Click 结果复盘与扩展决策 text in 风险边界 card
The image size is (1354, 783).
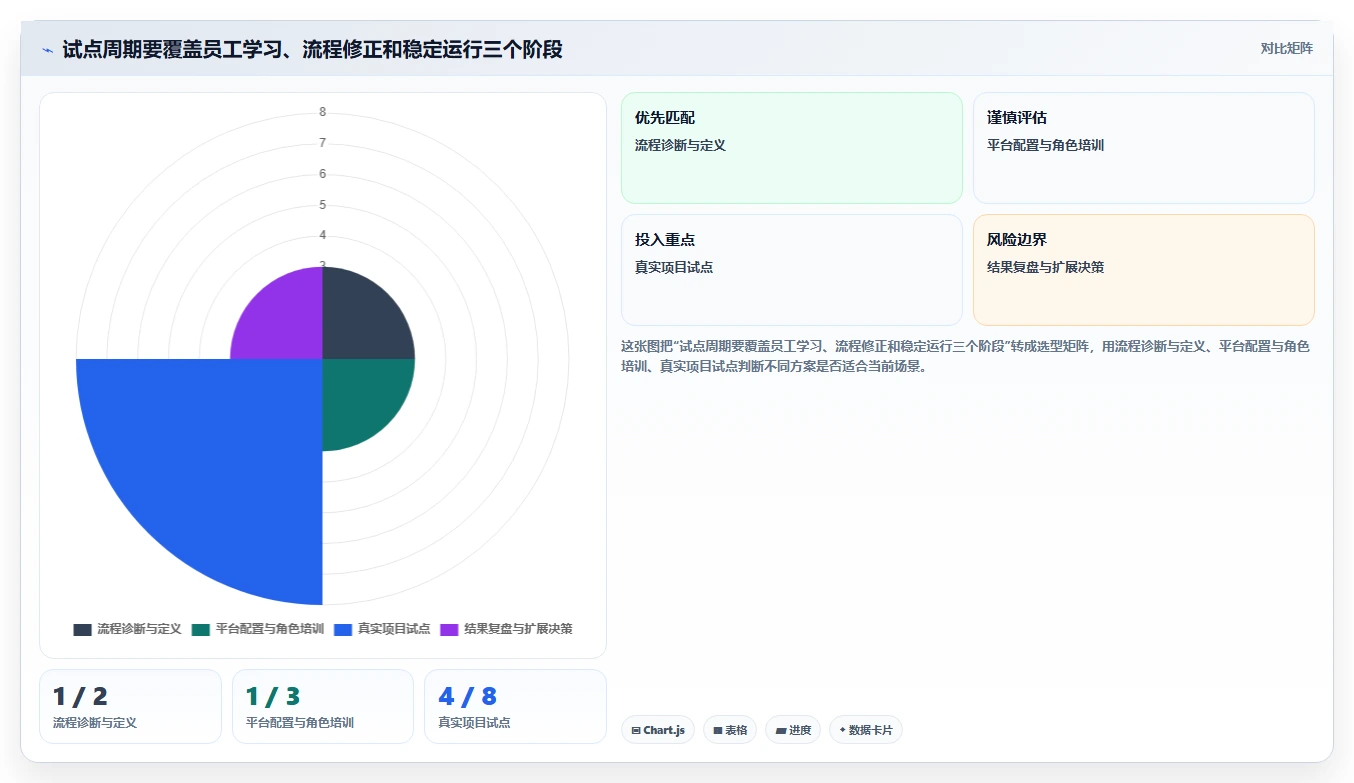pyautogui.click(x=1045, y=267)
